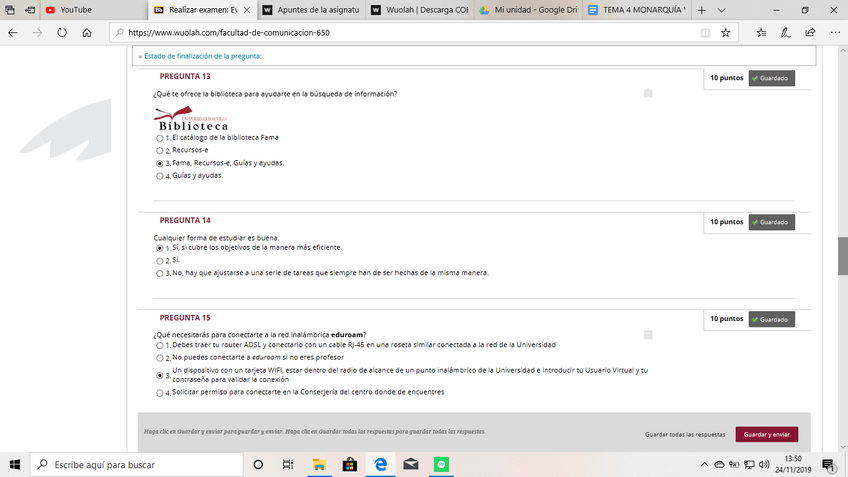Choose No, hay que ajustarse option

160,274
